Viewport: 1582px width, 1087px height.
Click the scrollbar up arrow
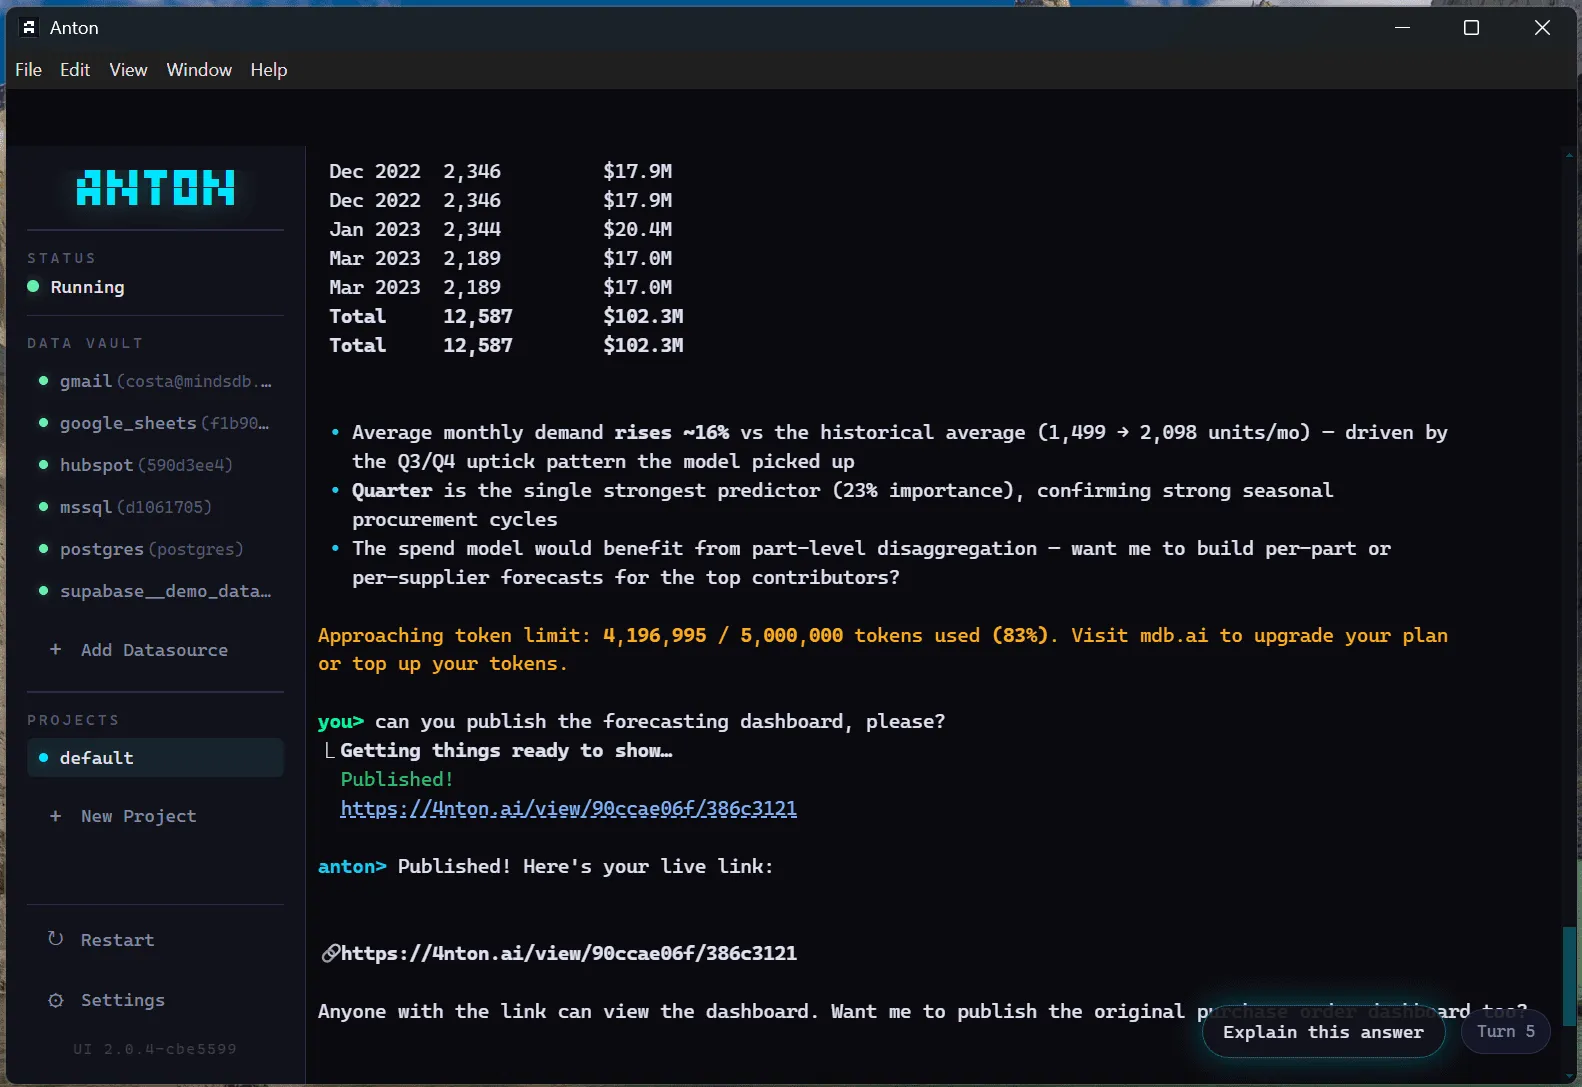coord(1569,155)
